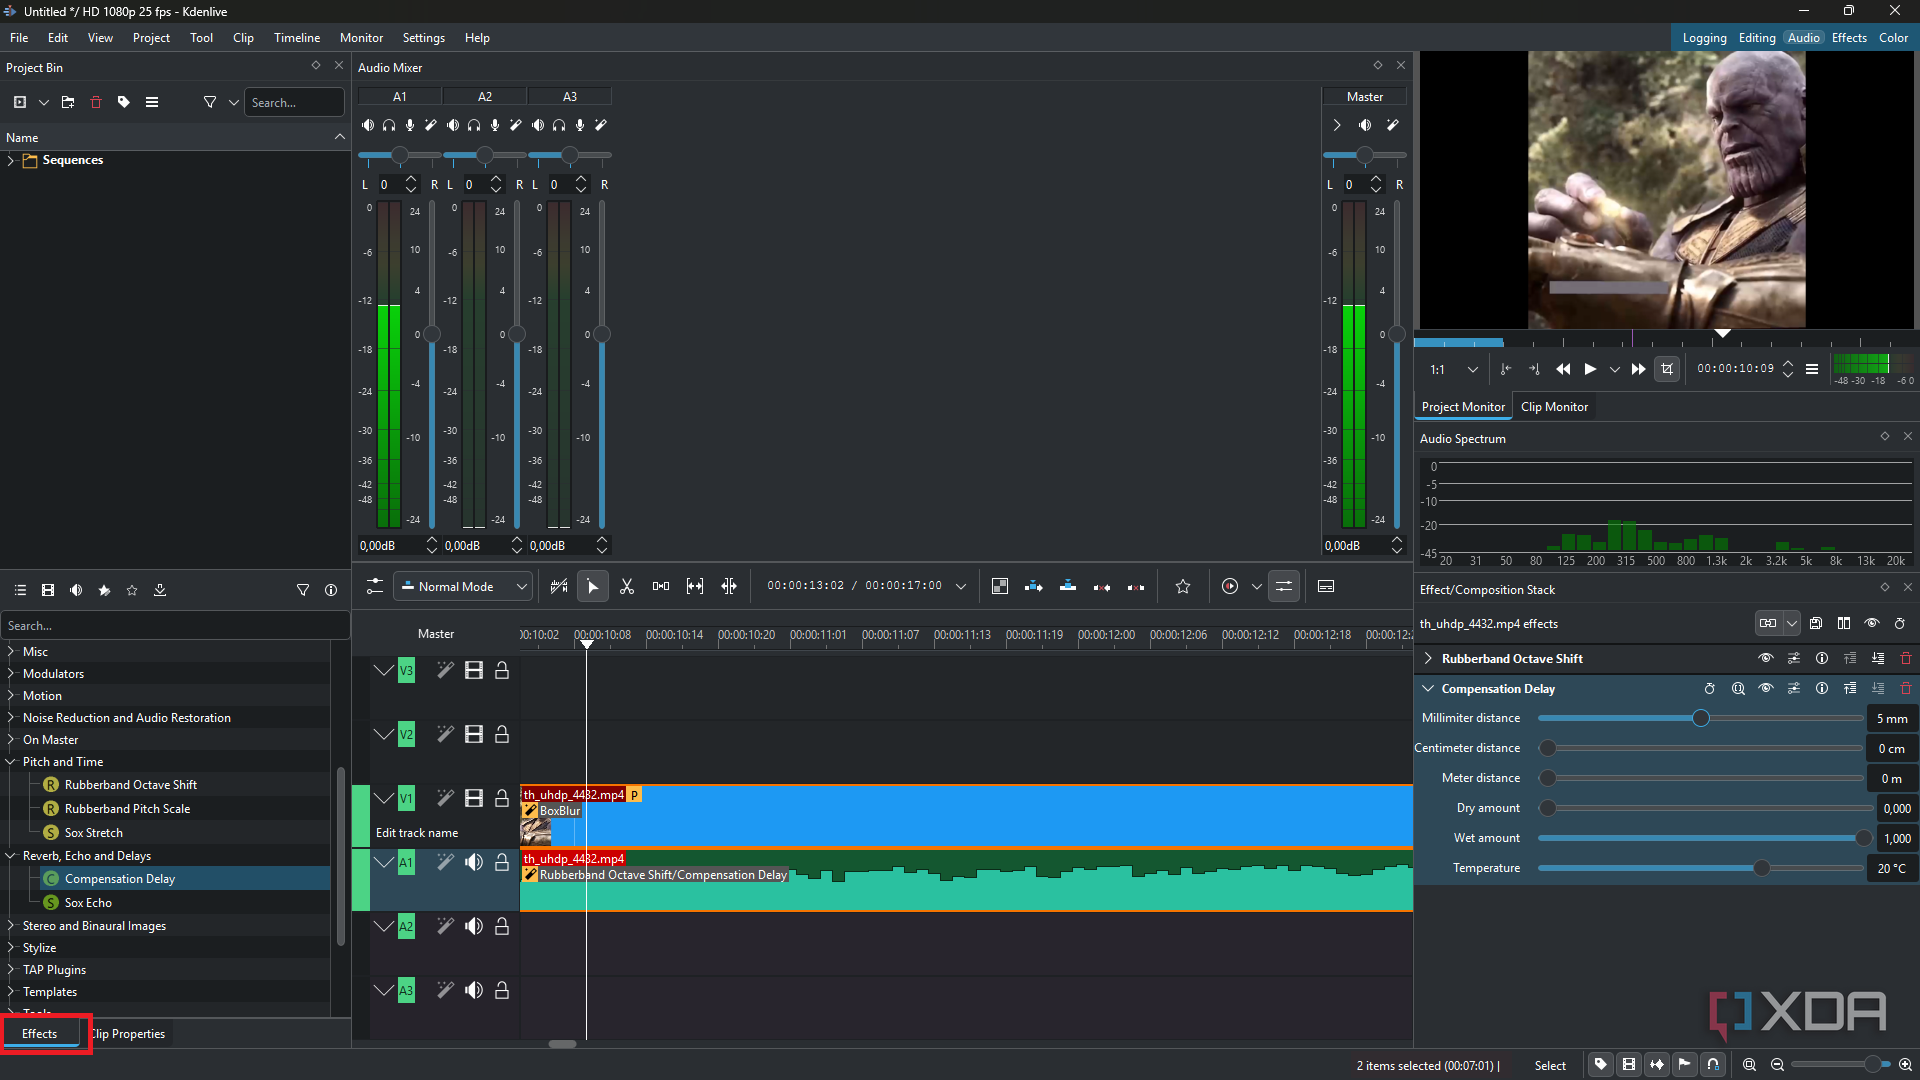Viewport: 1920px width, 1080px height.
Task: Solo channel A2 headphone icon in mixer
Action: (x=474, y=125)
